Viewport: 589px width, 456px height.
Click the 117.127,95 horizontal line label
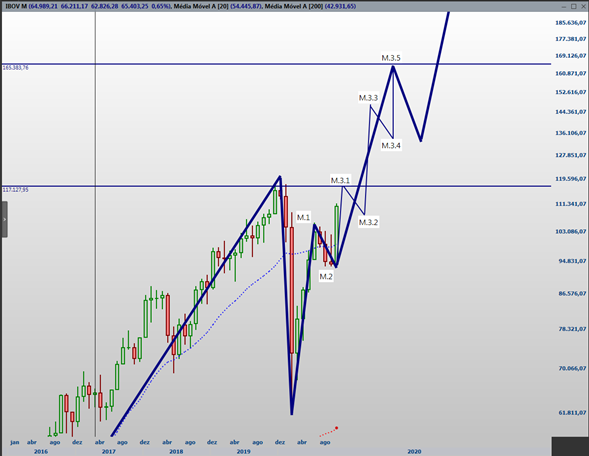[x=15, y=190]
